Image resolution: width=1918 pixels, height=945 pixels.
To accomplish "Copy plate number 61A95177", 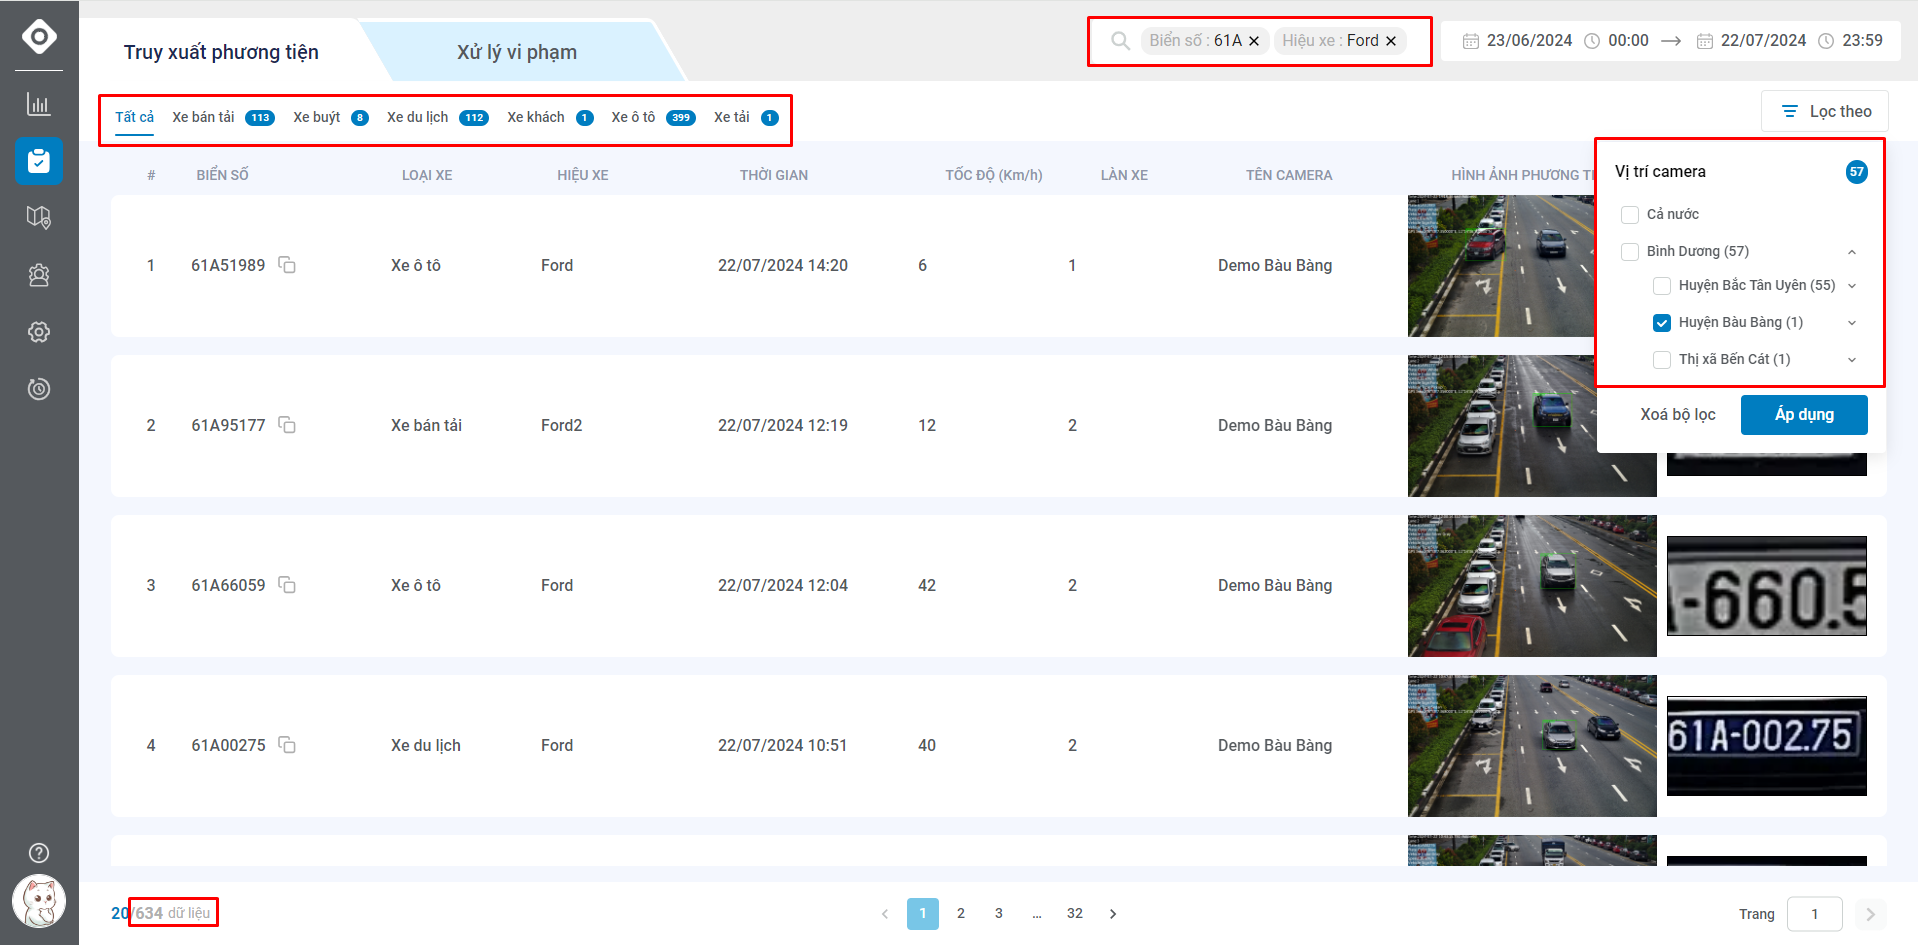I will (287, 425).
